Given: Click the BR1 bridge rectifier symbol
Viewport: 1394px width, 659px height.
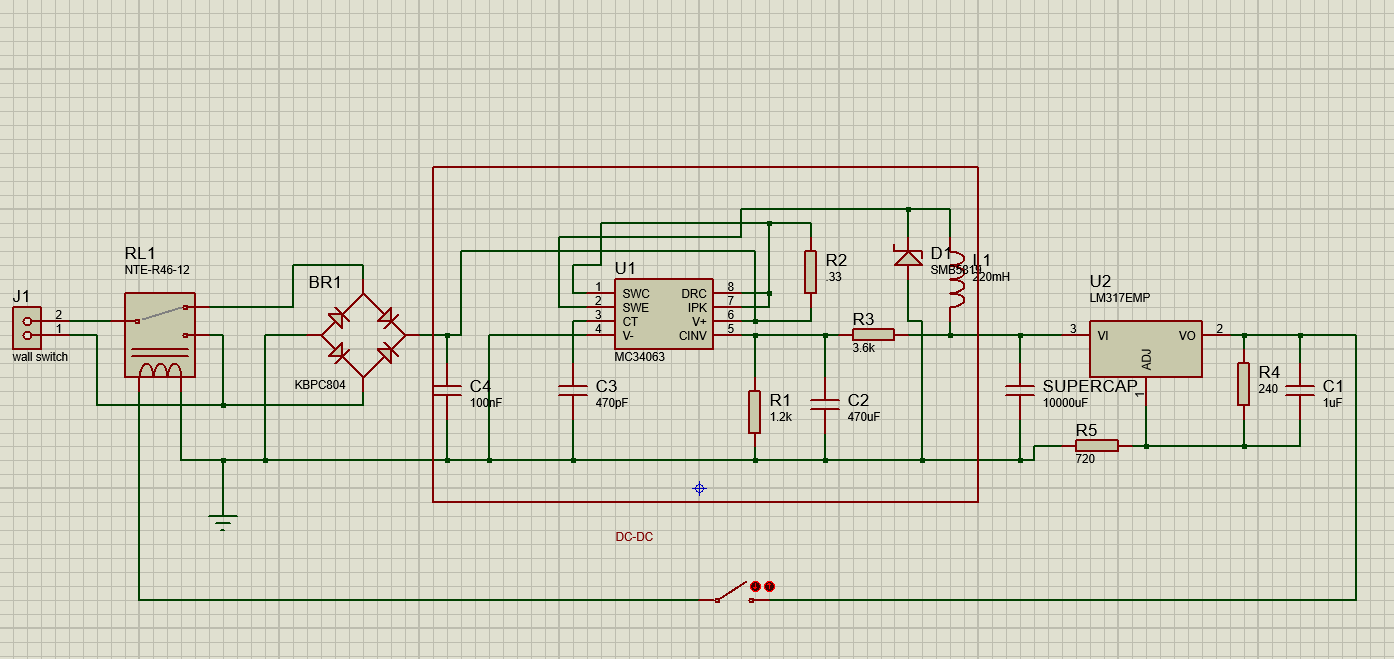Looking at the screenshot, I should pos(362,335).
